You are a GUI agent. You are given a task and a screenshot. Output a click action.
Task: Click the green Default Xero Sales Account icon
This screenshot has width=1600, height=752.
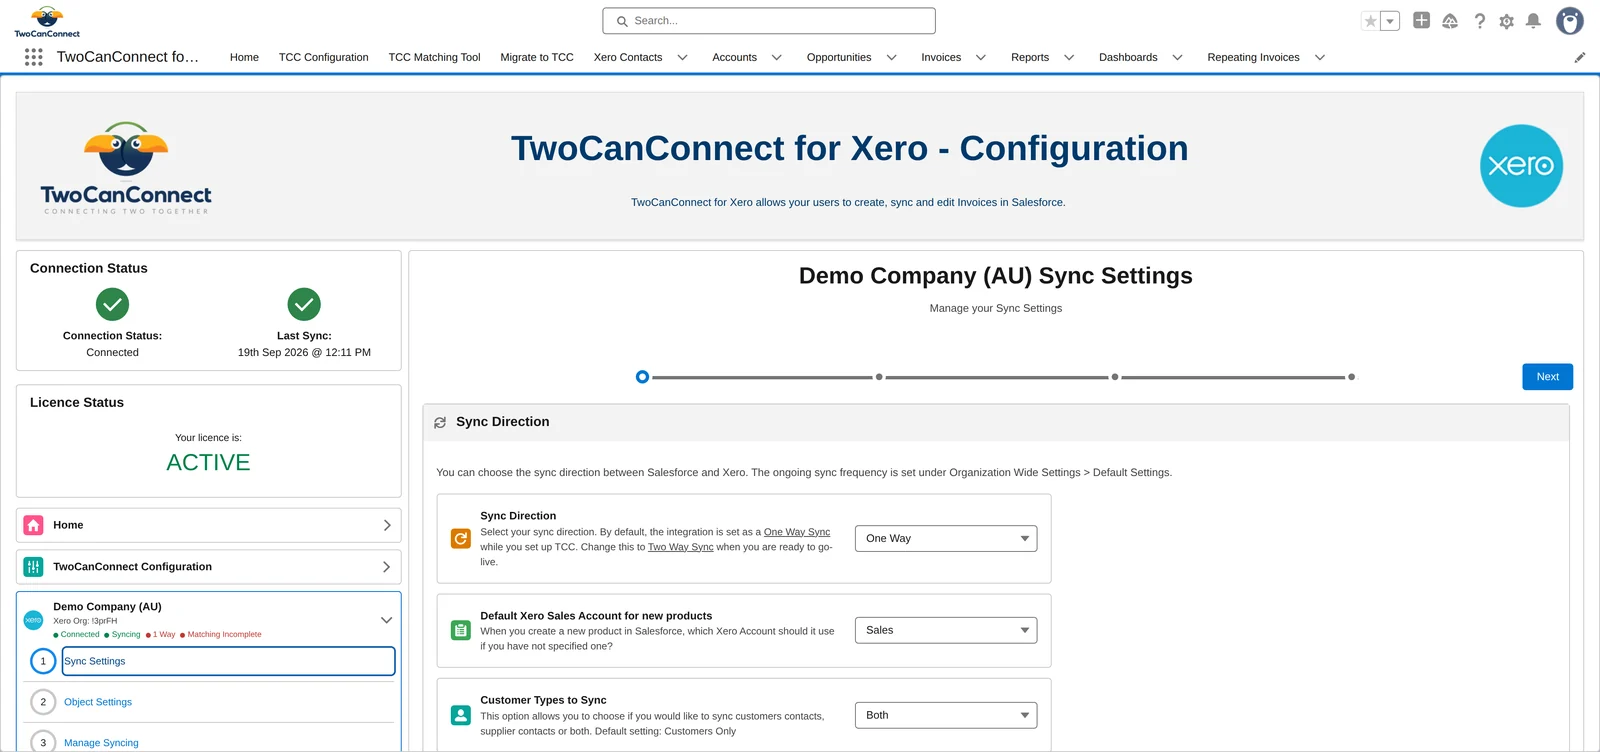(x=461, y=630)
